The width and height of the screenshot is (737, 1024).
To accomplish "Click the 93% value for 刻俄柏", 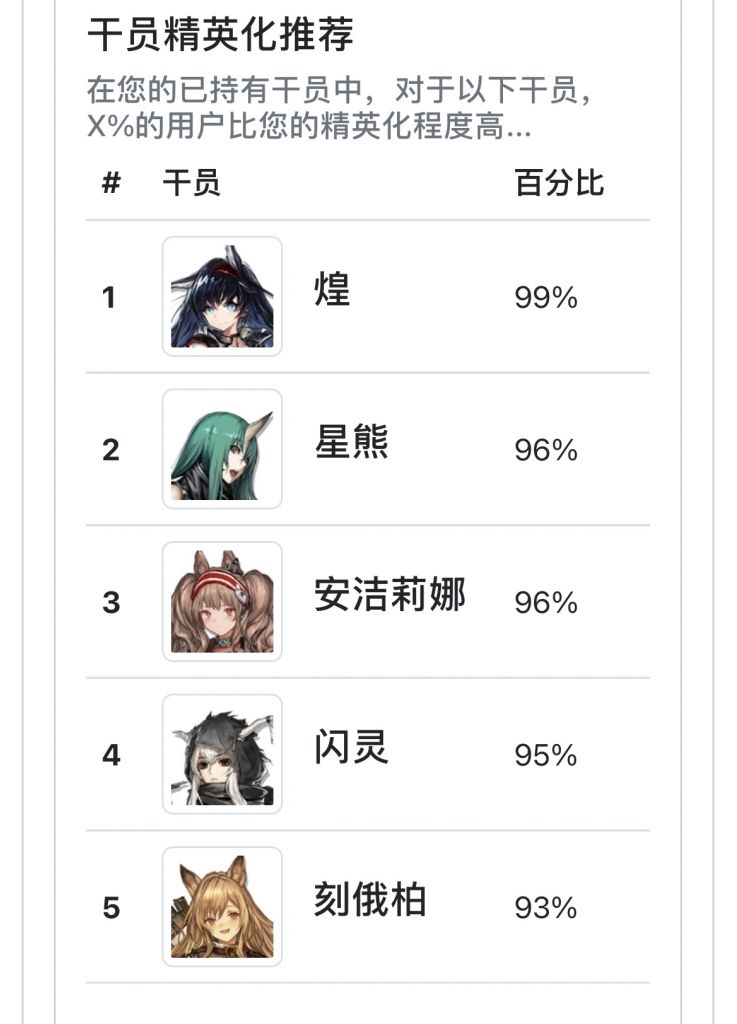I will click(x=546, y=908).
